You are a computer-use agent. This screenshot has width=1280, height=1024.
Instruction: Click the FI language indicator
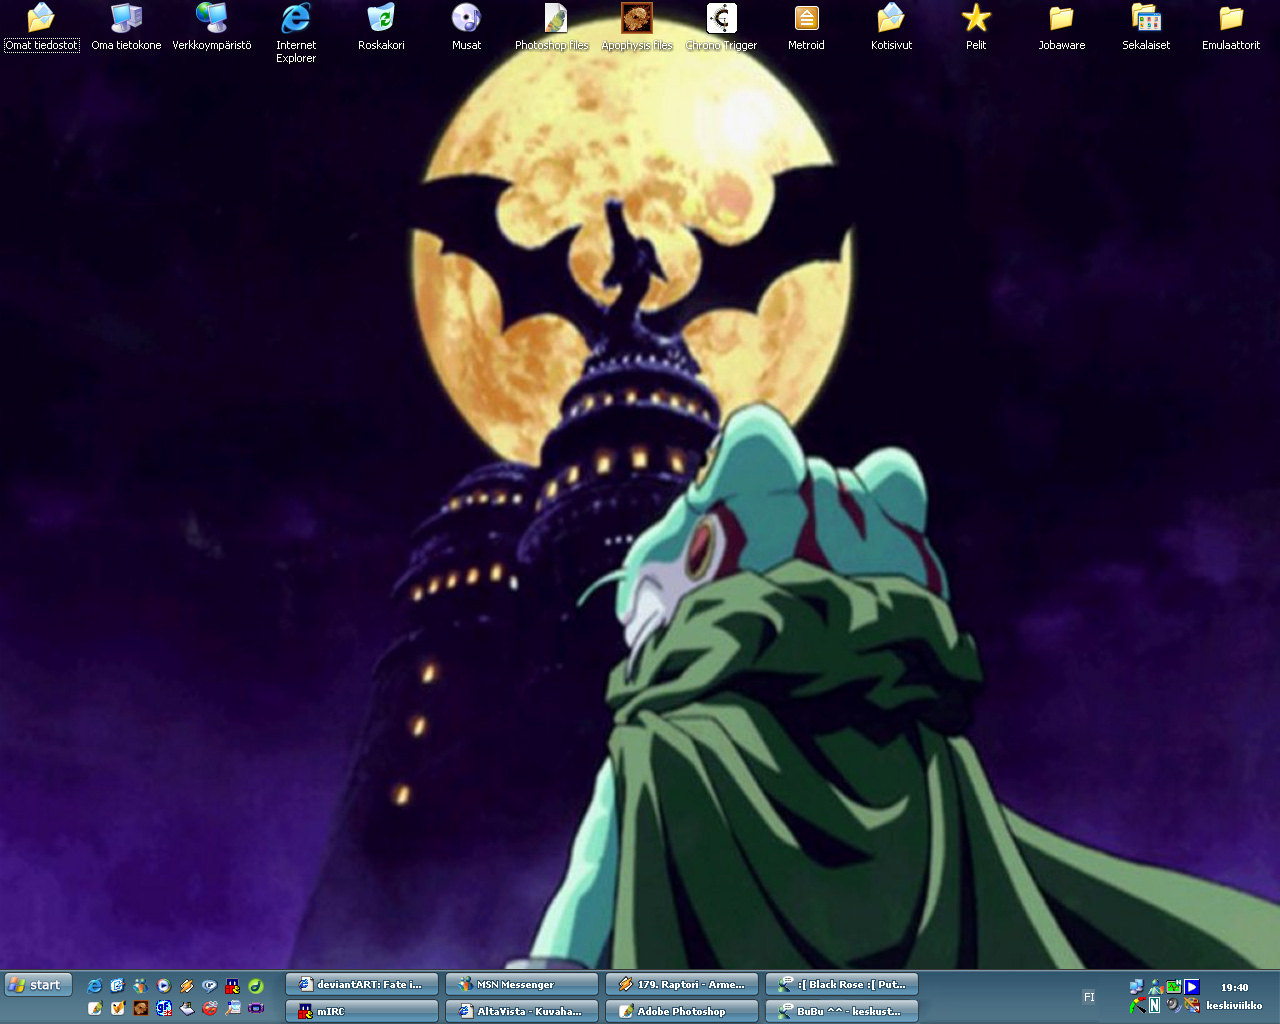[x=1089, y=997]
